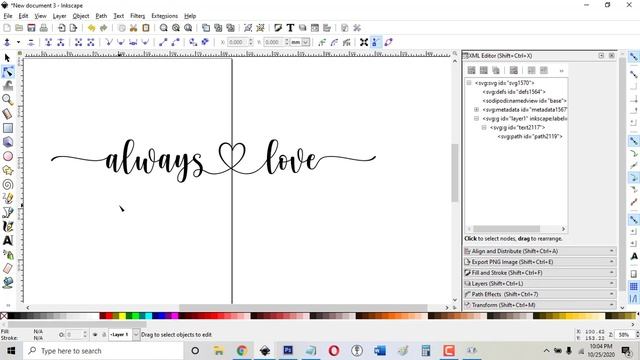Select the Eraser tool
This screenshot has width=640, height=360.
tap(7, 269)
